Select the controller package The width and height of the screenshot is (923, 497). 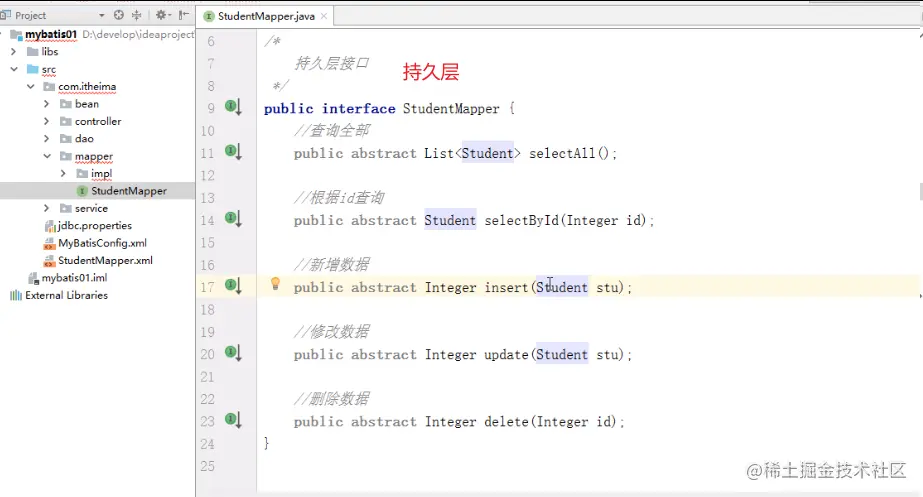pyautogui.click(x=98, y=121)
